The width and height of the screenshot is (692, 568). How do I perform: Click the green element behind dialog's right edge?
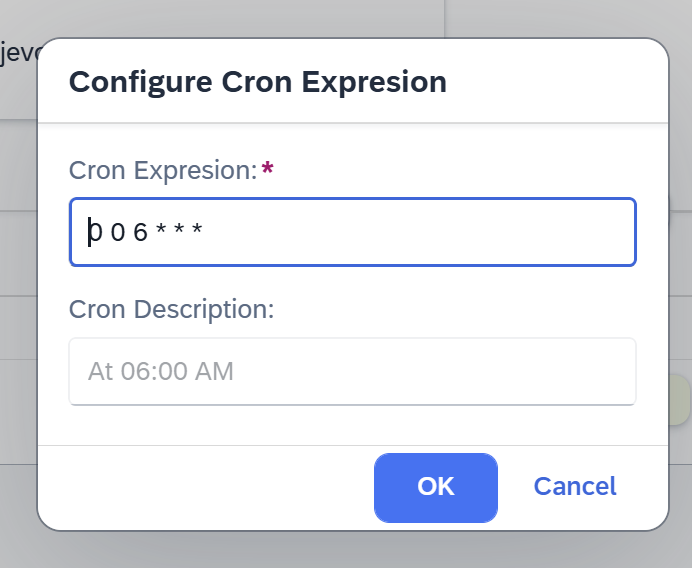680,400
